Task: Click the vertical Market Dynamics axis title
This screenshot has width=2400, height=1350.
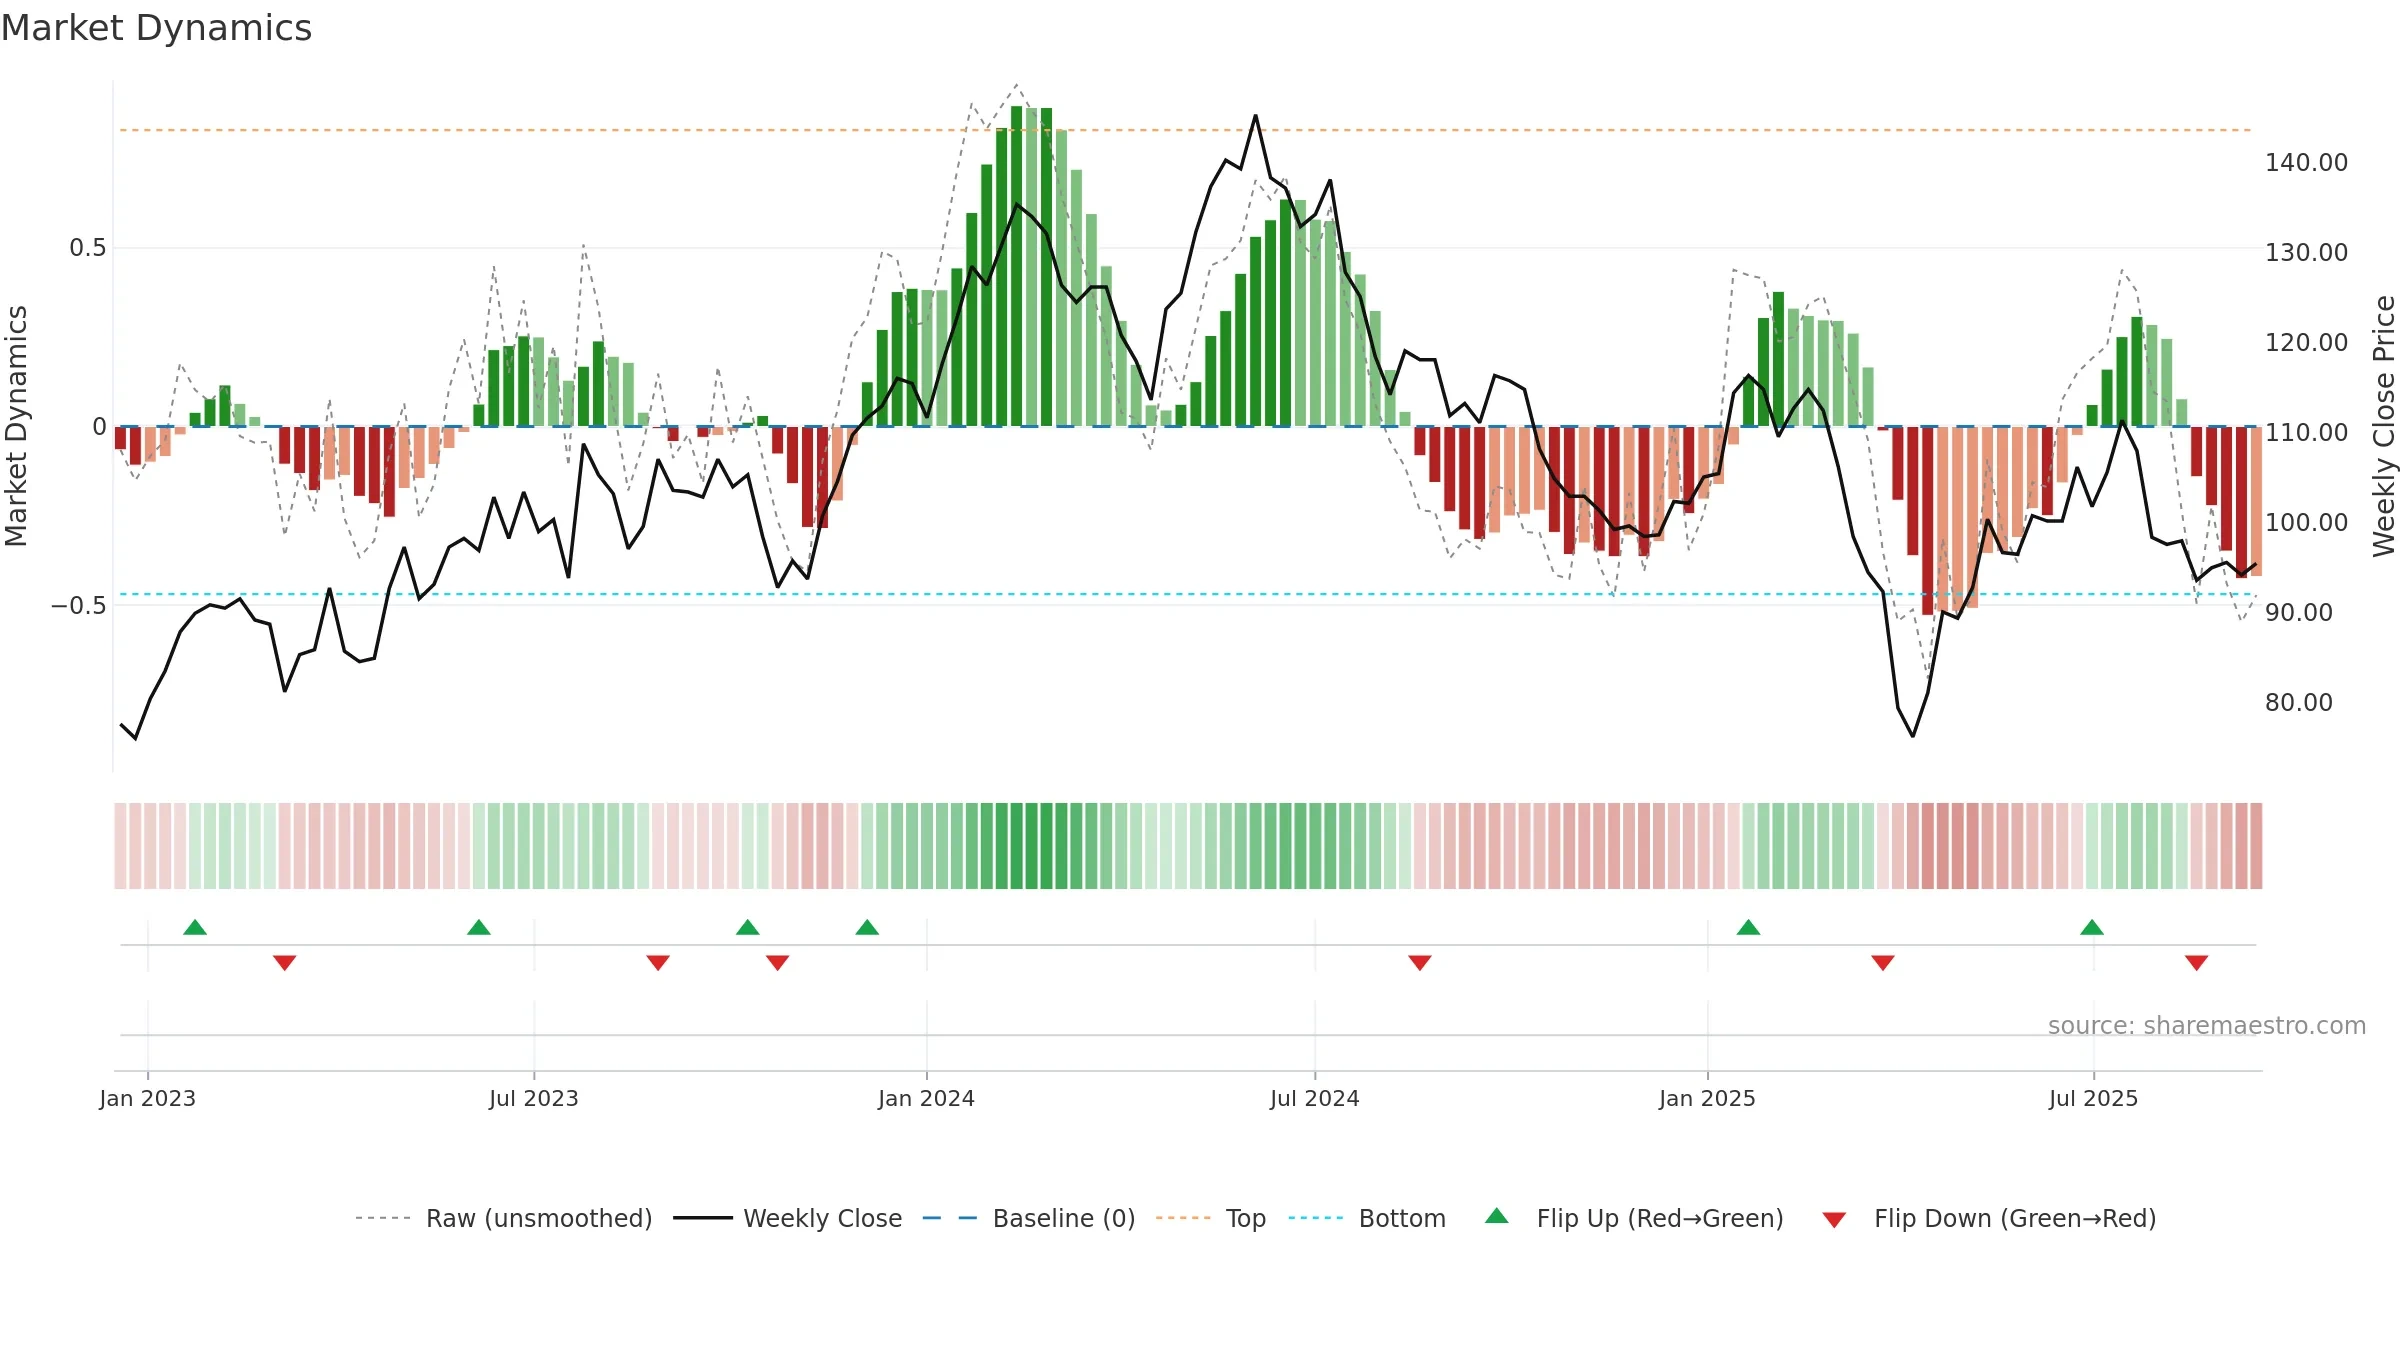Action: point(16,426)
